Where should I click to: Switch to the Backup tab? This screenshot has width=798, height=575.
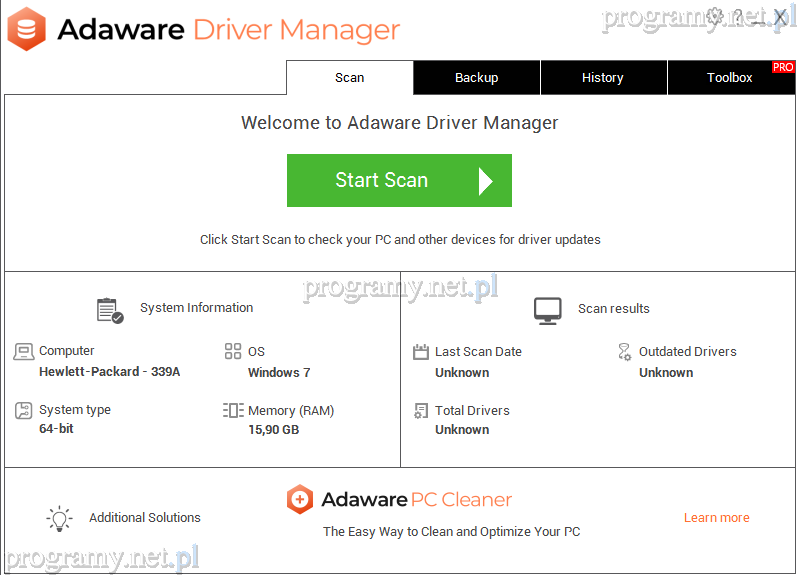tap(476, 78)
